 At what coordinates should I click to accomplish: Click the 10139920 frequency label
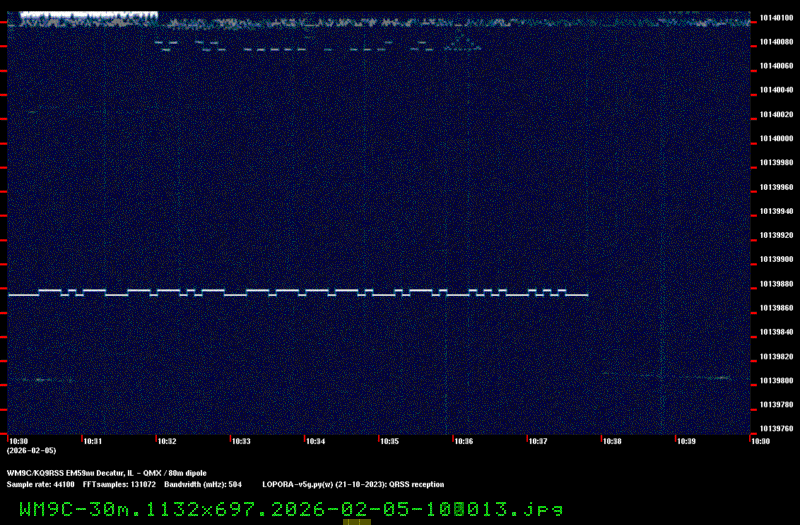point(776,235)
